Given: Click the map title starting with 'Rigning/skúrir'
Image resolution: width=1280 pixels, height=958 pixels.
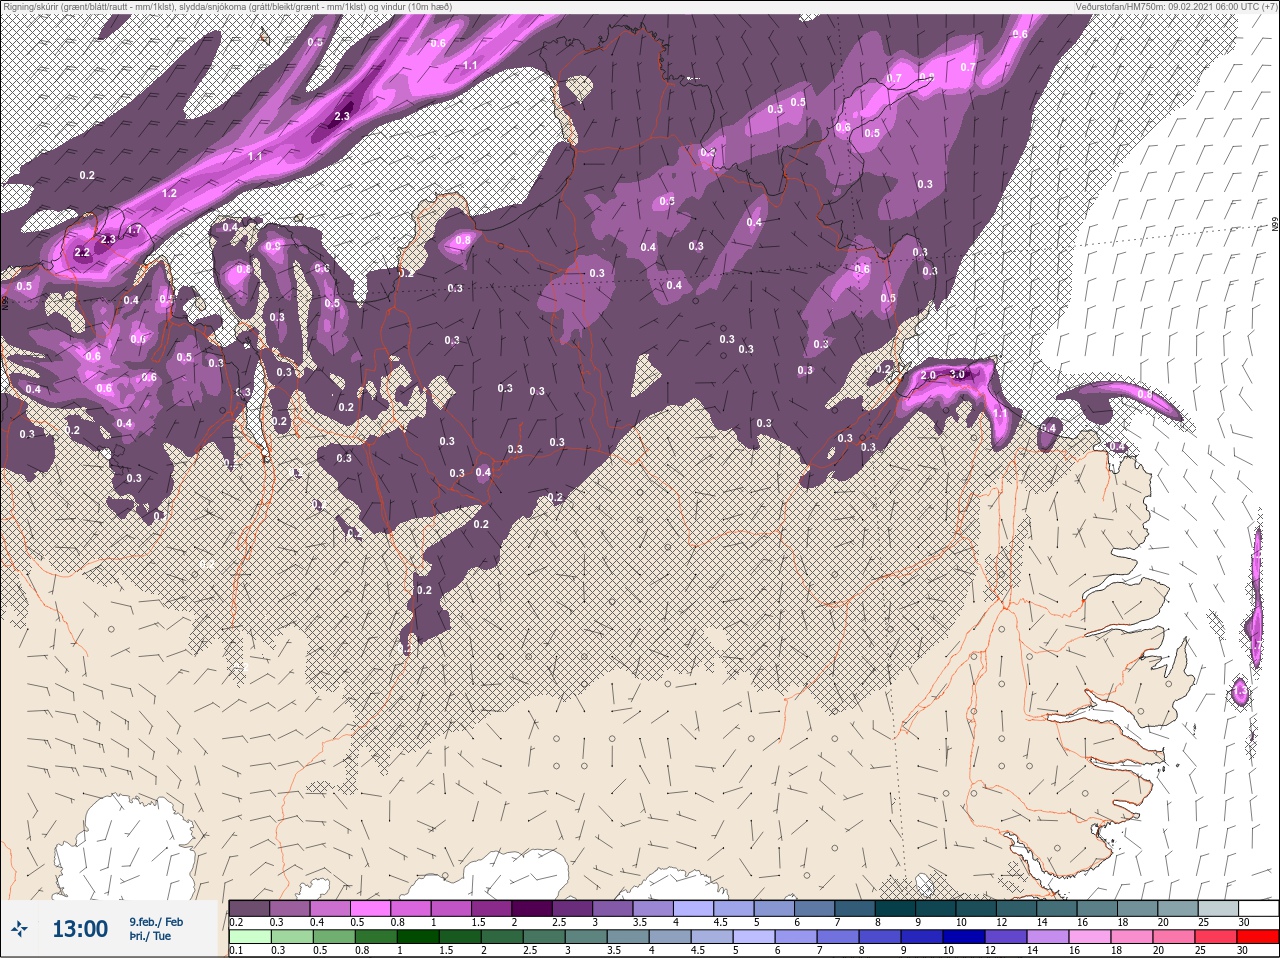Looking at the screenshot, I should 228,6.
